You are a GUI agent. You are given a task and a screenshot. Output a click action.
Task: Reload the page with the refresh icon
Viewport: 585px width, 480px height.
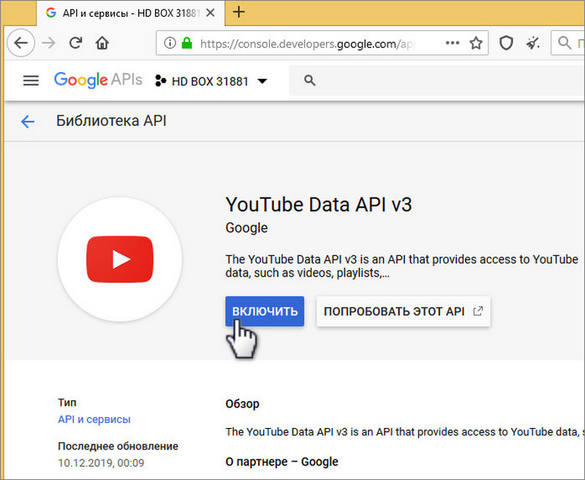[x=76, y=43]
